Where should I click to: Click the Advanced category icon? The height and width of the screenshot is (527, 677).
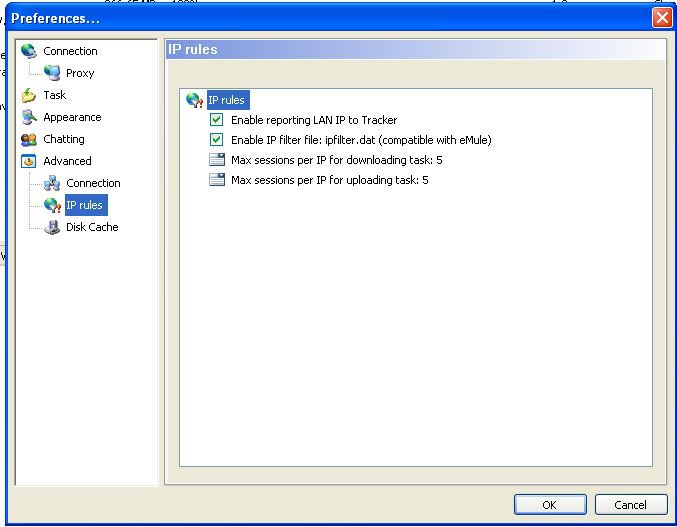pos(28,161)
